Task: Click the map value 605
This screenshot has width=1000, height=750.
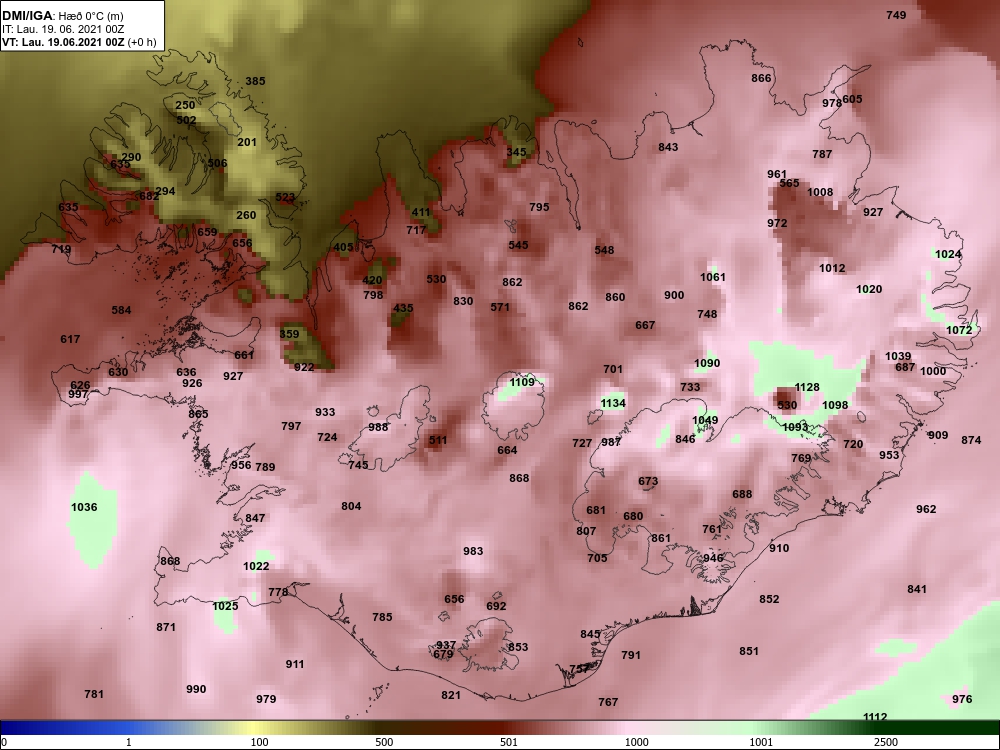Action: click(x=853, y=99)
